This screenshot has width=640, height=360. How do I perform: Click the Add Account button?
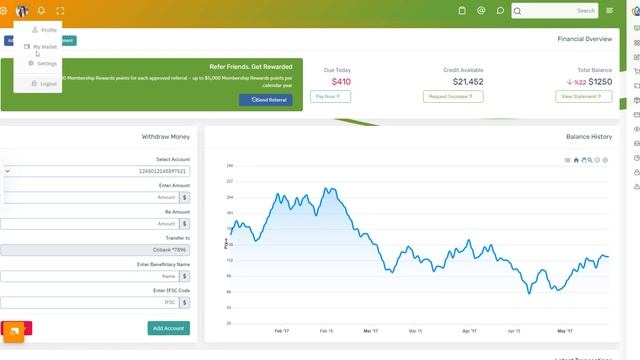point(169,328)
